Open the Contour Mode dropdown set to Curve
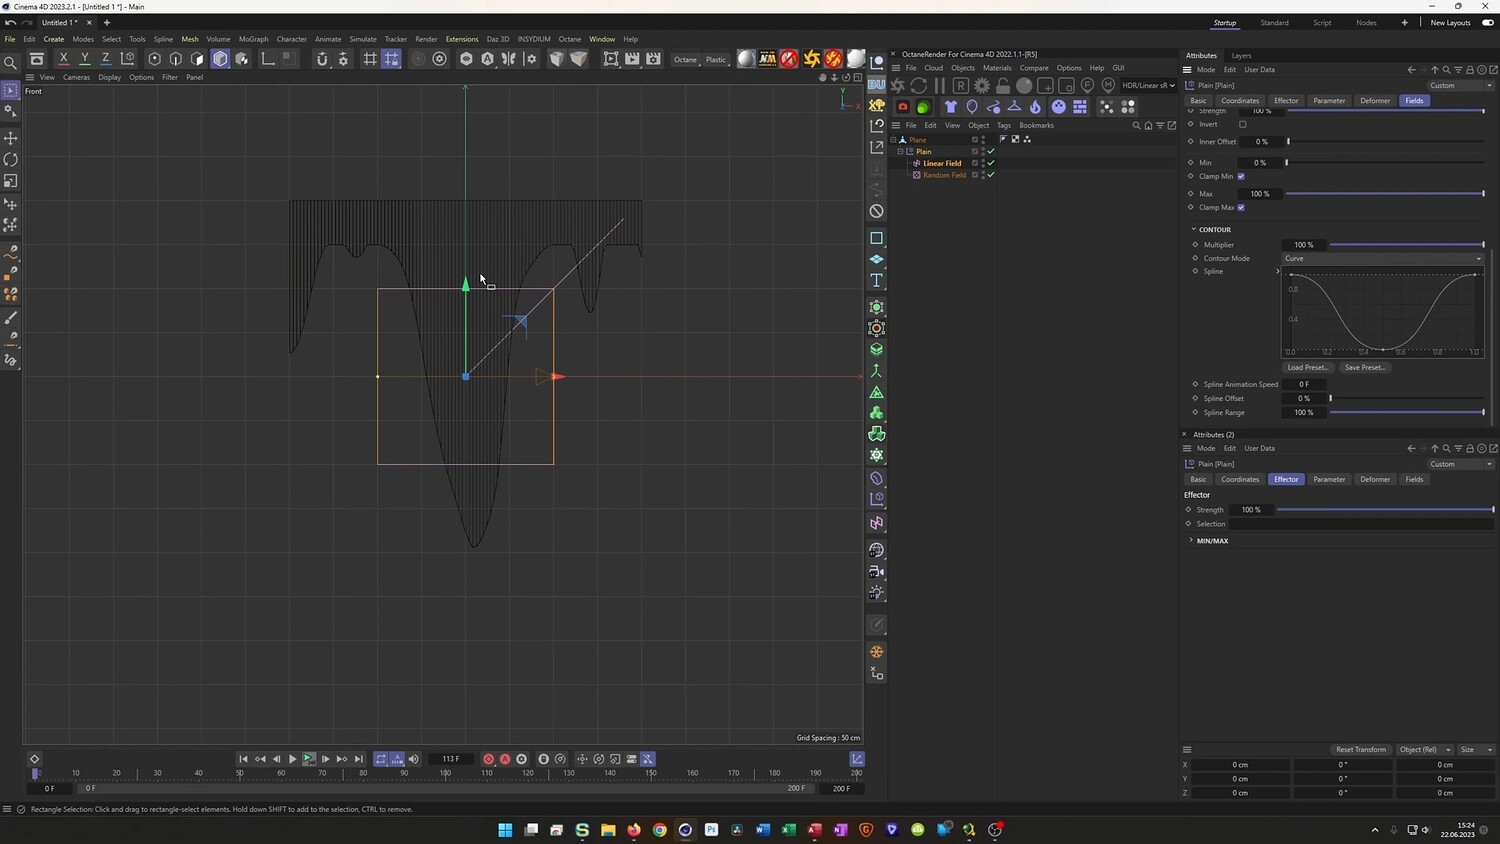Screen dimensions: 1500x844 (x=1383, y=259)
